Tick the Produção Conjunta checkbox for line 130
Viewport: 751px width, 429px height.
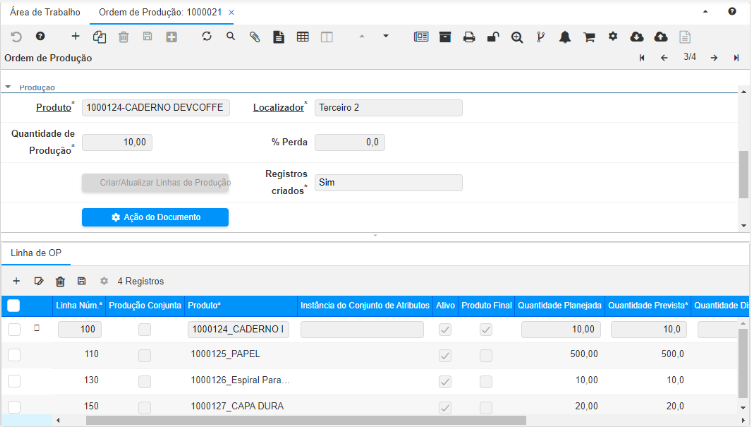click(x=145, y=380)
